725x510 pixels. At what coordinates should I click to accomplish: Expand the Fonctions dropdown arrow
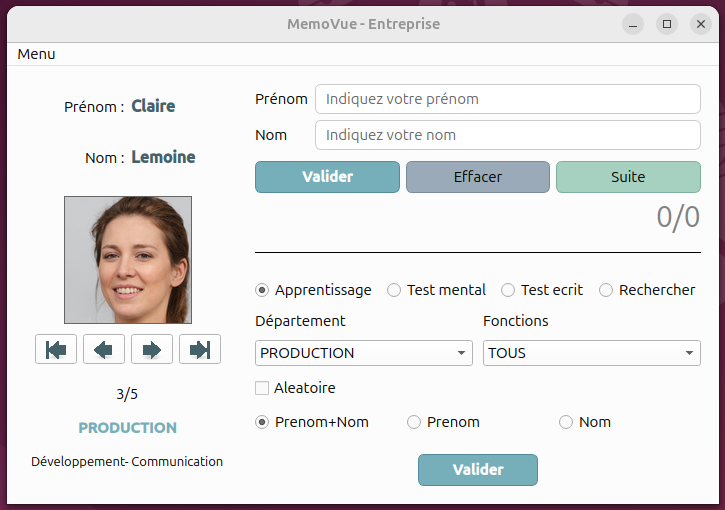coord(689,353)
